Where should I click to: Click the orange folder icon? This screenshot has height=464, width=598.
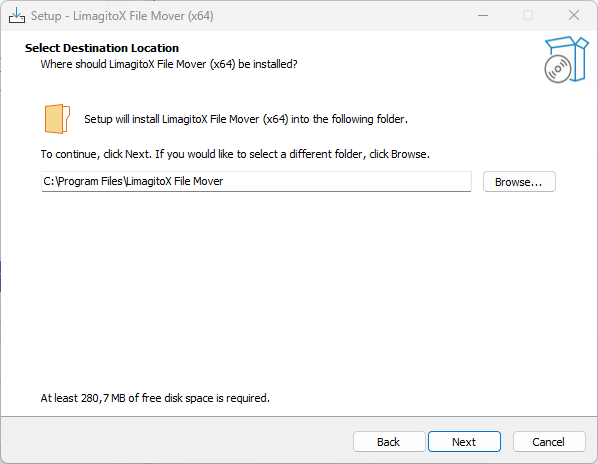[57, 119]
